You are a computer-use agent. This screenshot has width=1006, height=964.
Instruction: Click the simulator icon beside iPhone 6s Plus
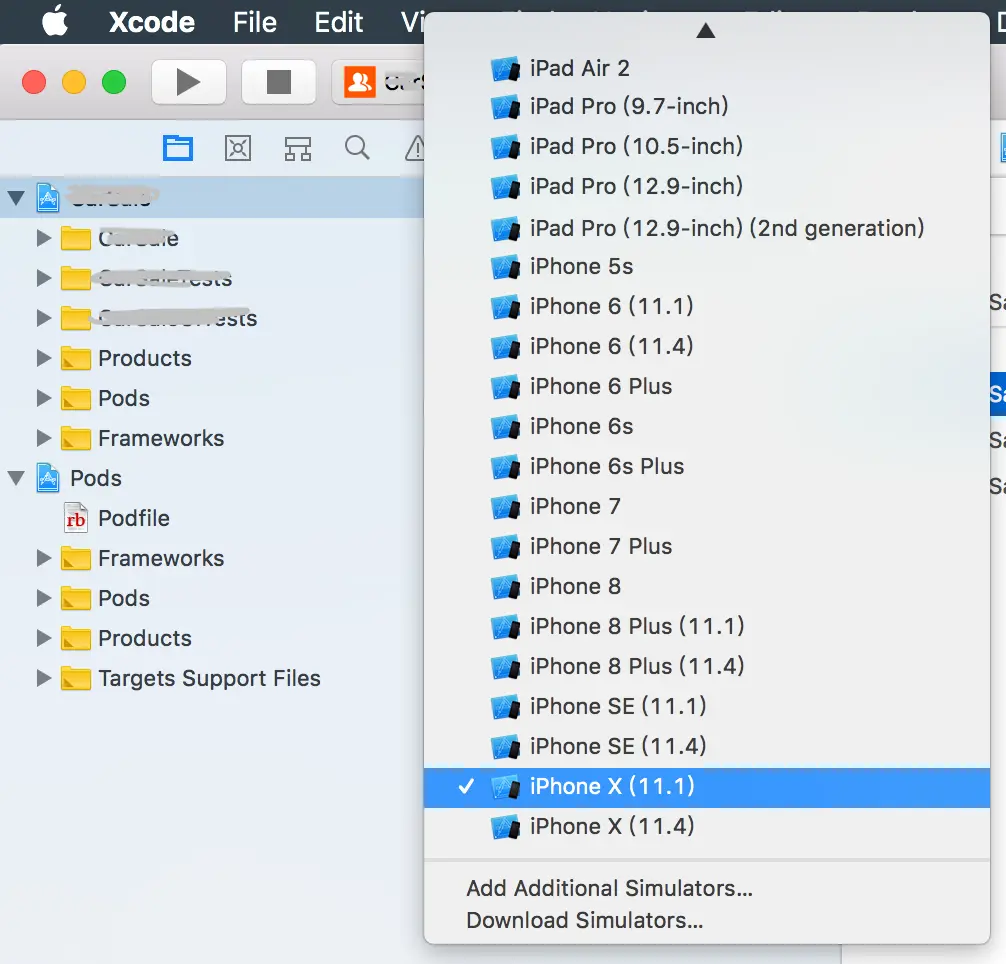(506, 467)
